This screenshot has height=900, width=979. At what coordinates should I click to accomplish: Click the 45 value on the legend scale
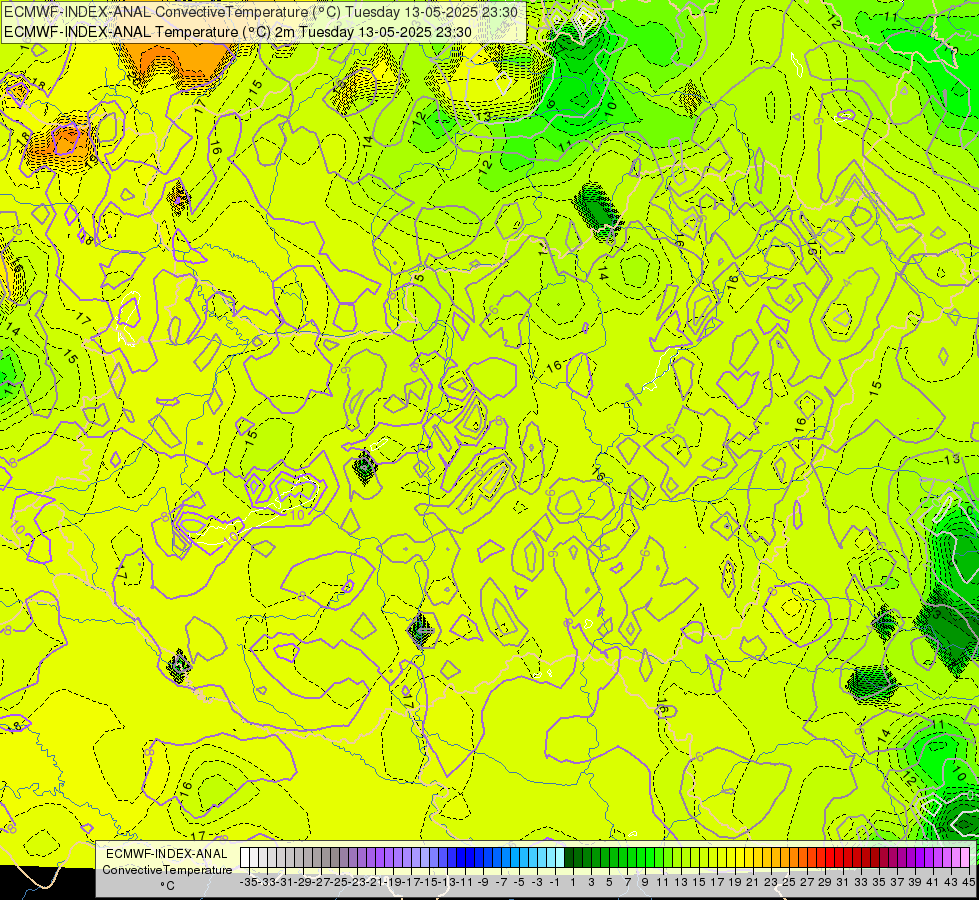[969, 883]
